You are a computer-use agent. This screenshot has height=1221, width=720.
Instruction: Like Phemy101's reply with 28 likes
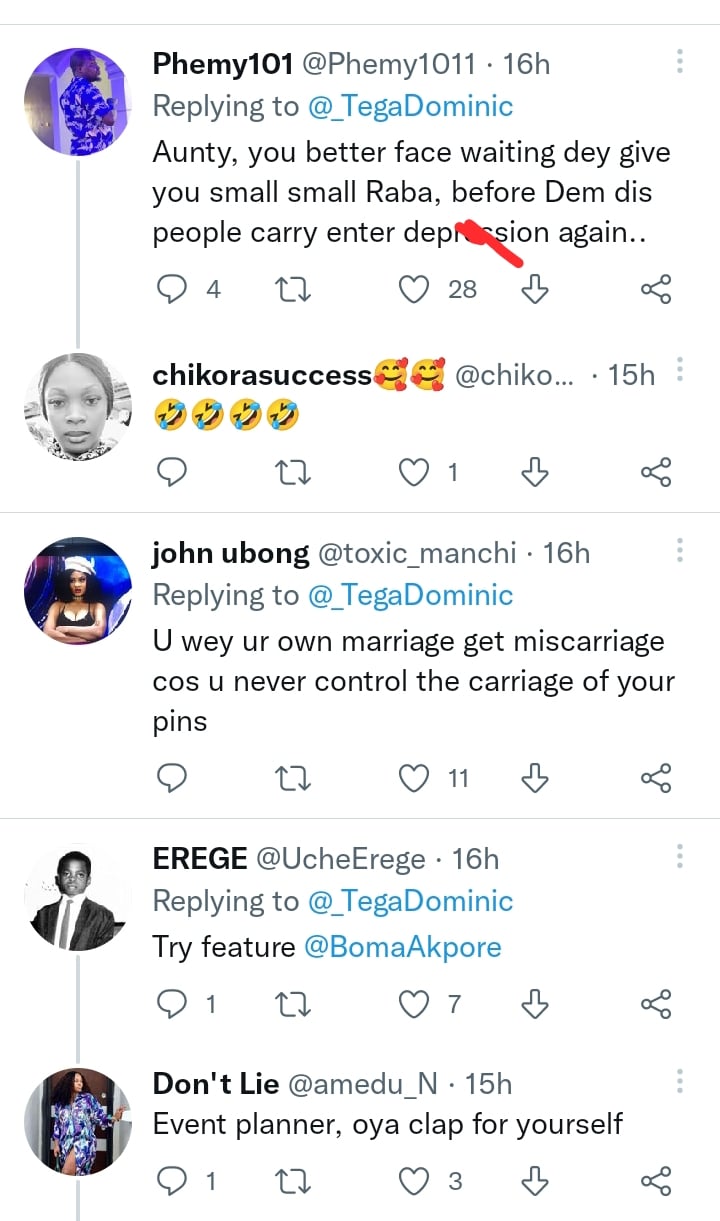tap(414, 290)
